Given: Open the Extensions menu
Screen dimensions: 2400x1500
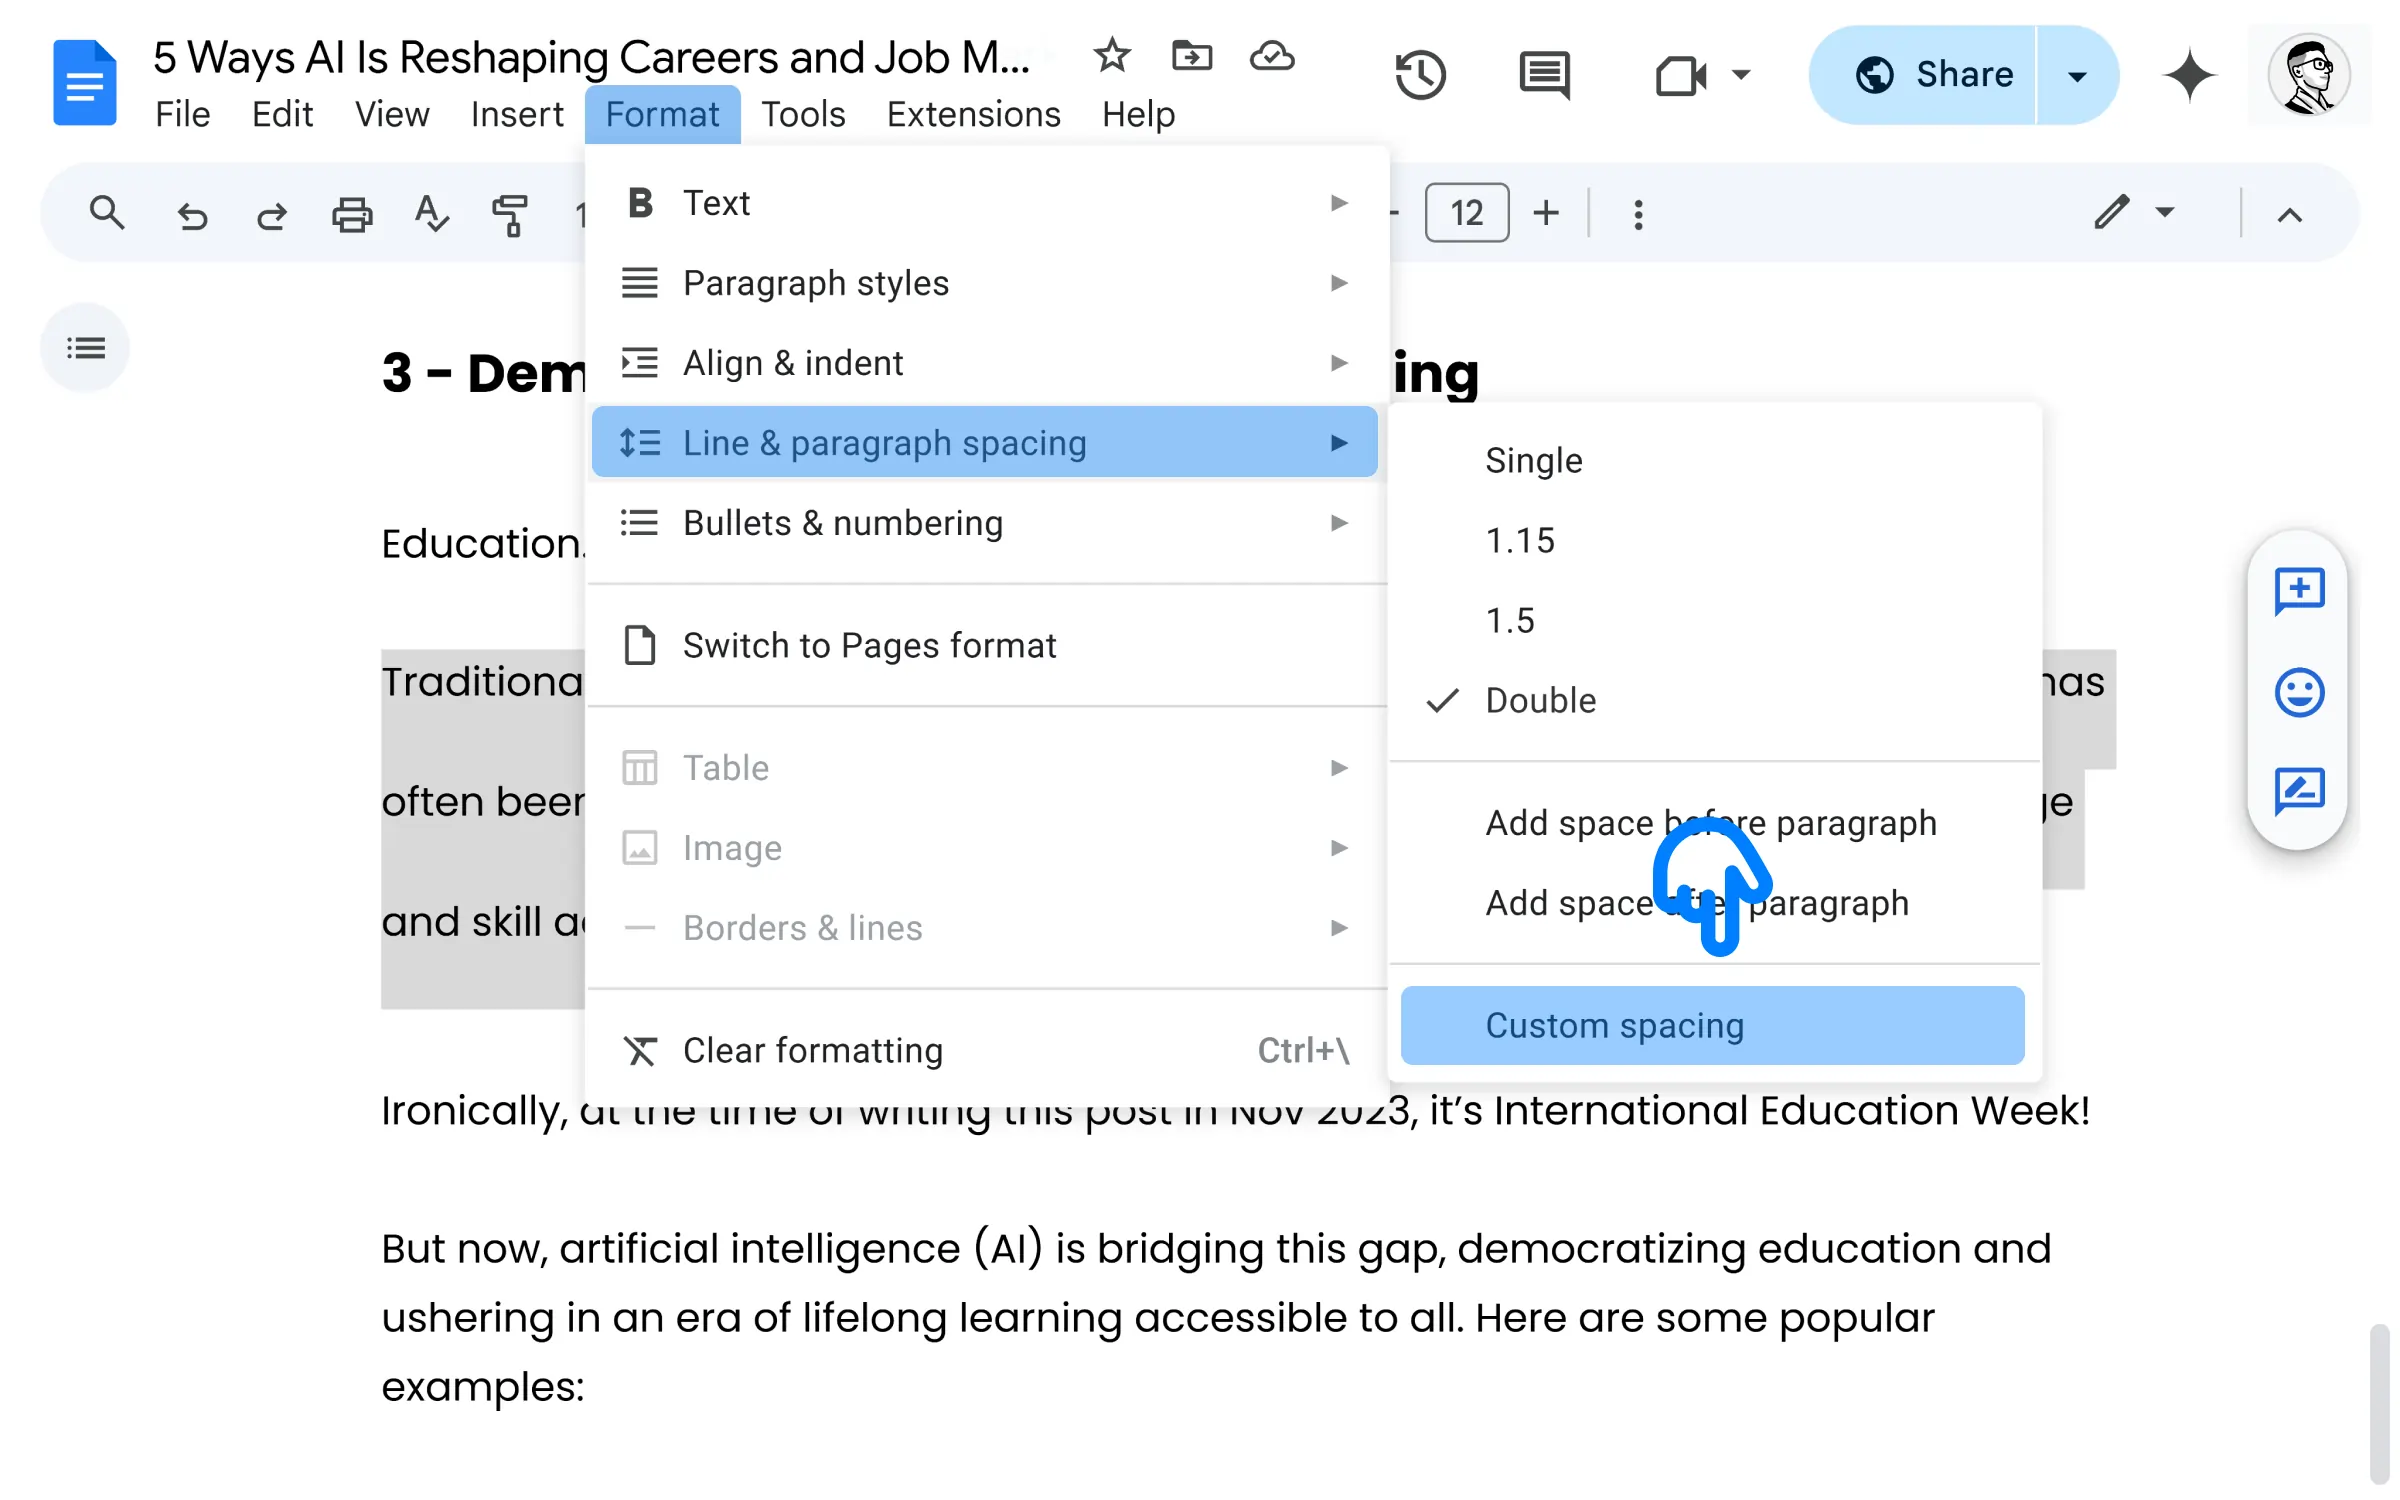Looking at the screenshot, I should (973, 114).
